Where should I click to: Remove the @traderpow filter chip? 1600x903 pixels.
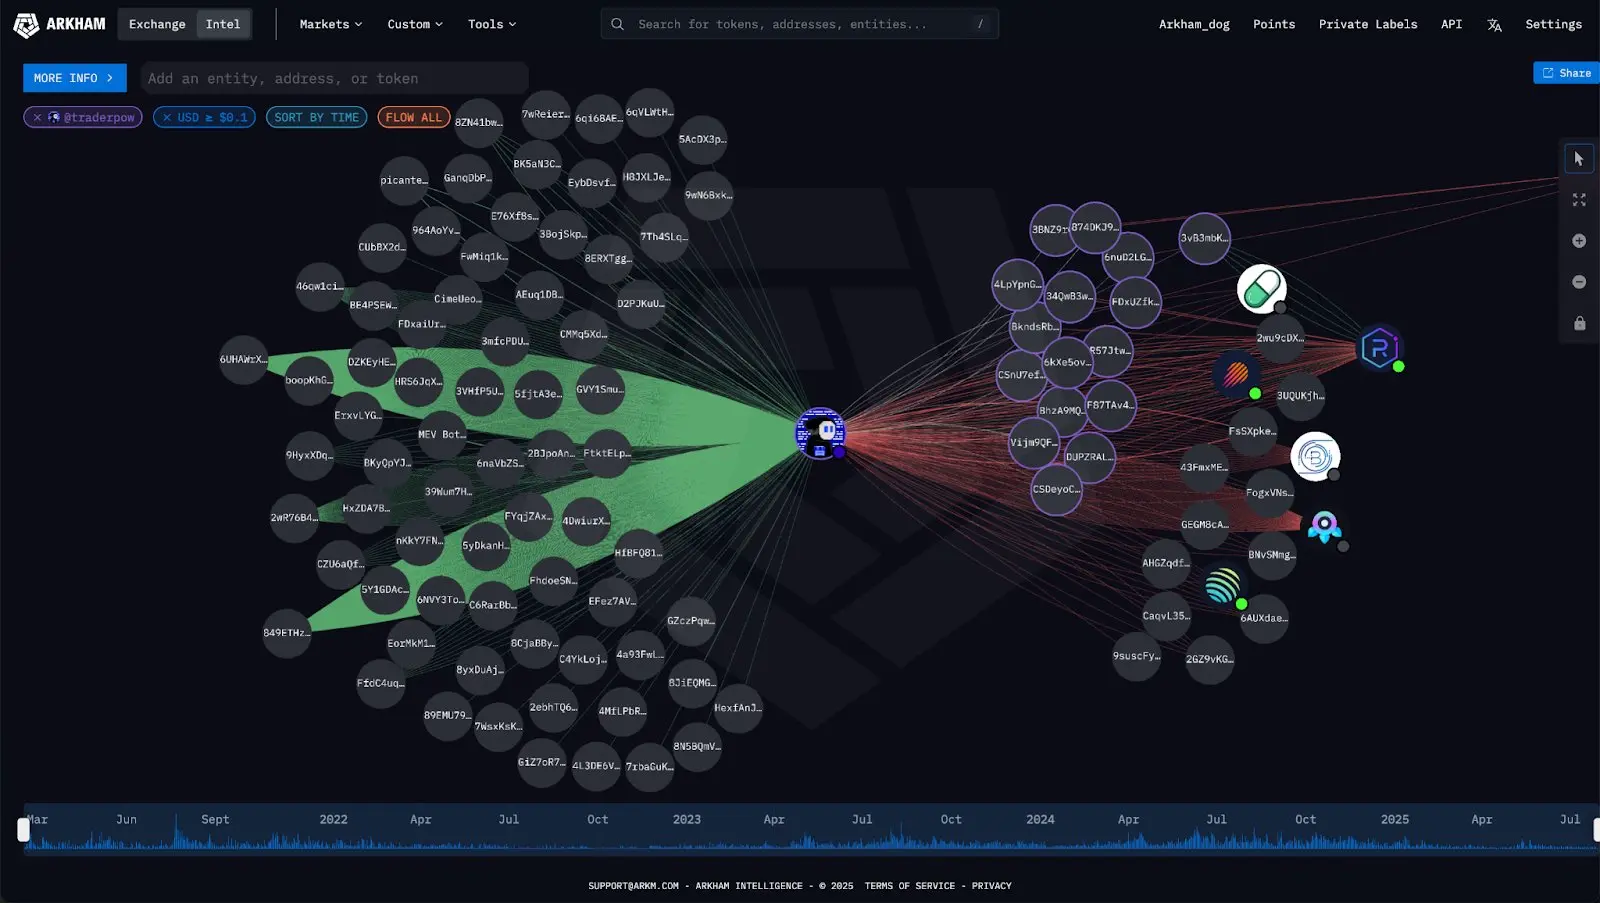coord(37,117)
